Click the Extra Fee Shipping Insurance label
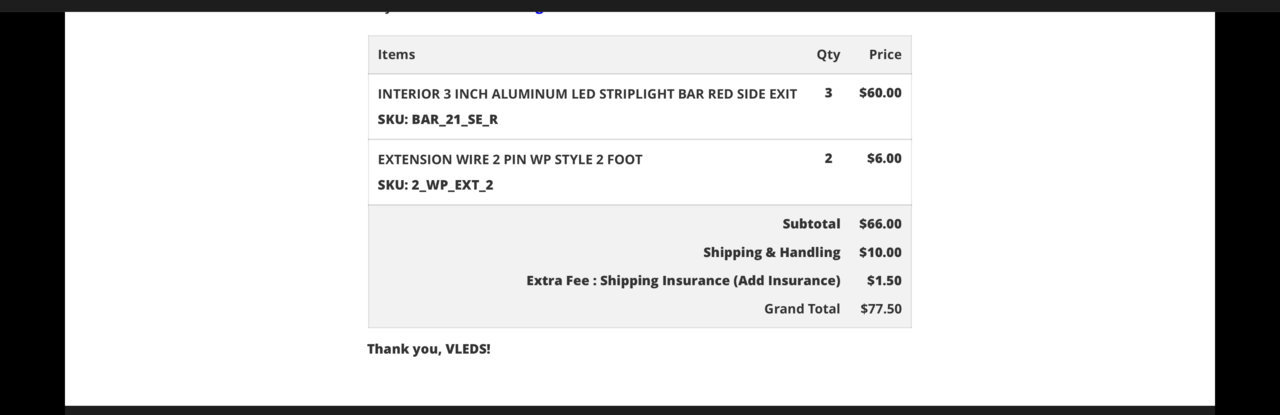Viewport: 1280px width, 415px height. pyautogui.click(x=684, y=280)
